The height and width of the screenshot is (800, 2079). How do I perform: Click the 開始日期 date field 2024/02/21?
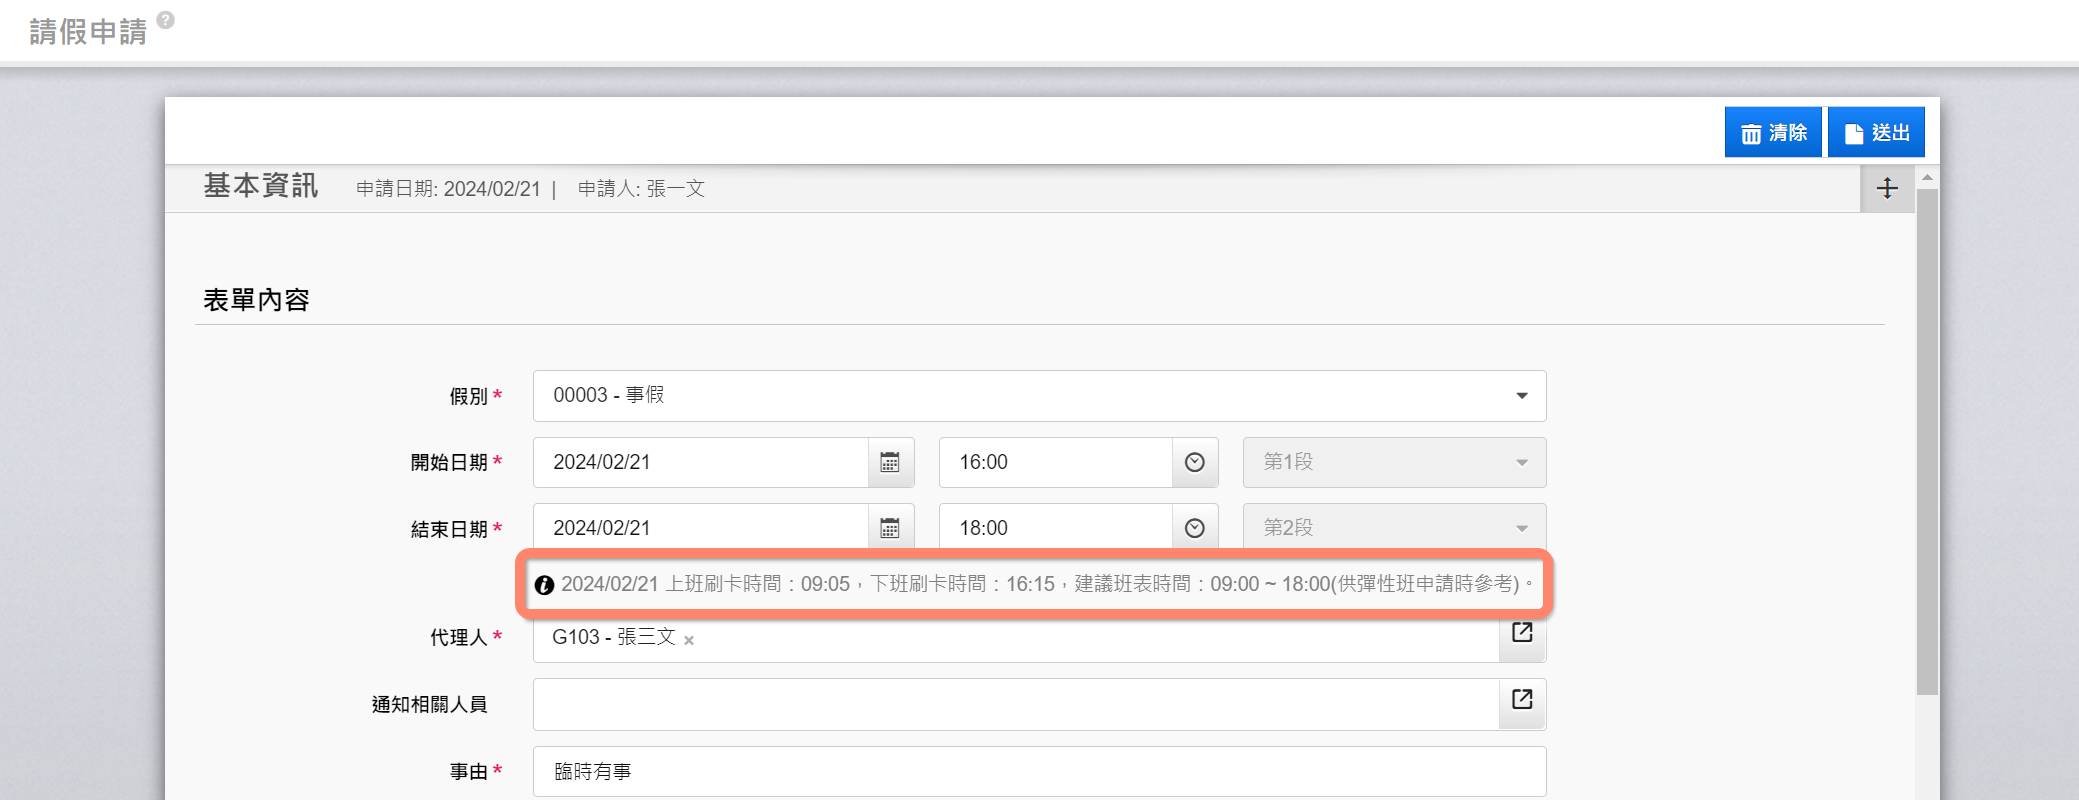tap(700, 462)
